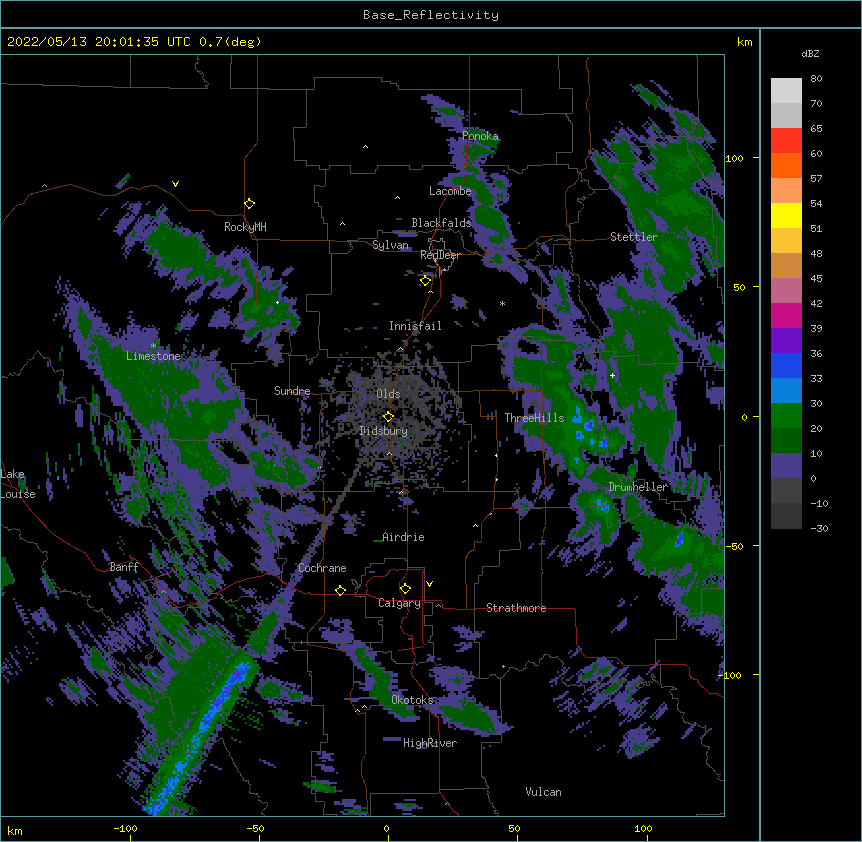862x842 pixels.
Task: Select the Ponoka label
Action: tap(480, 136)
